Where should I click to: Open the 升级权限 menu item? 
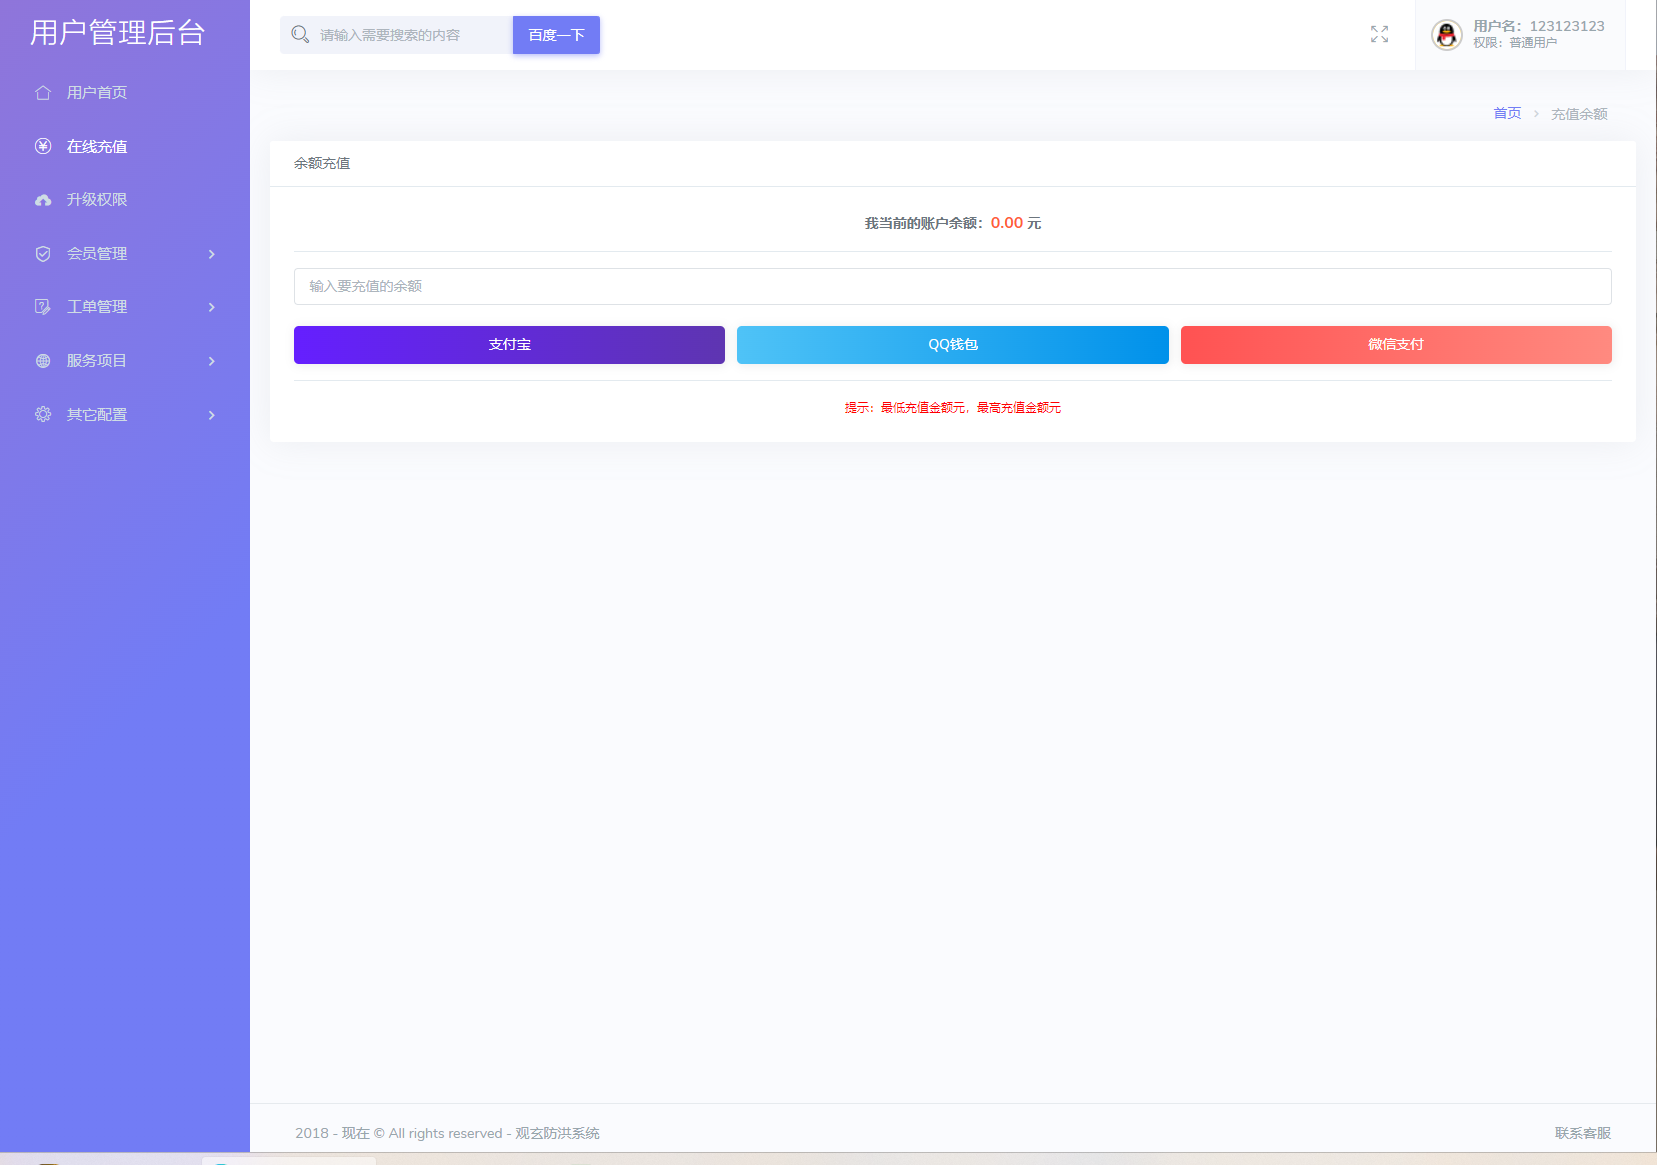97,200
